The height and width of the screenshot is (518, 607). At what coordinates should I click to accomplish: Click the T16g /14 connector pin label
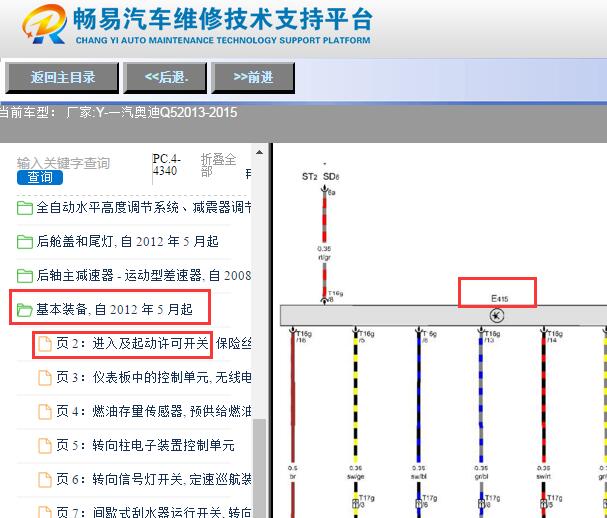pos(555,337)
